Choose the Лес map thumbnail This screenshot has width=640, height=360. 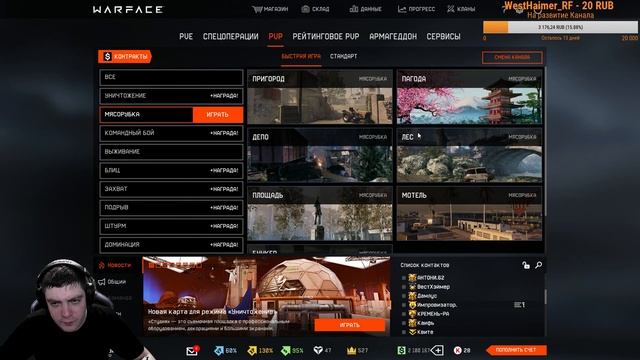[x=469, y=156]
